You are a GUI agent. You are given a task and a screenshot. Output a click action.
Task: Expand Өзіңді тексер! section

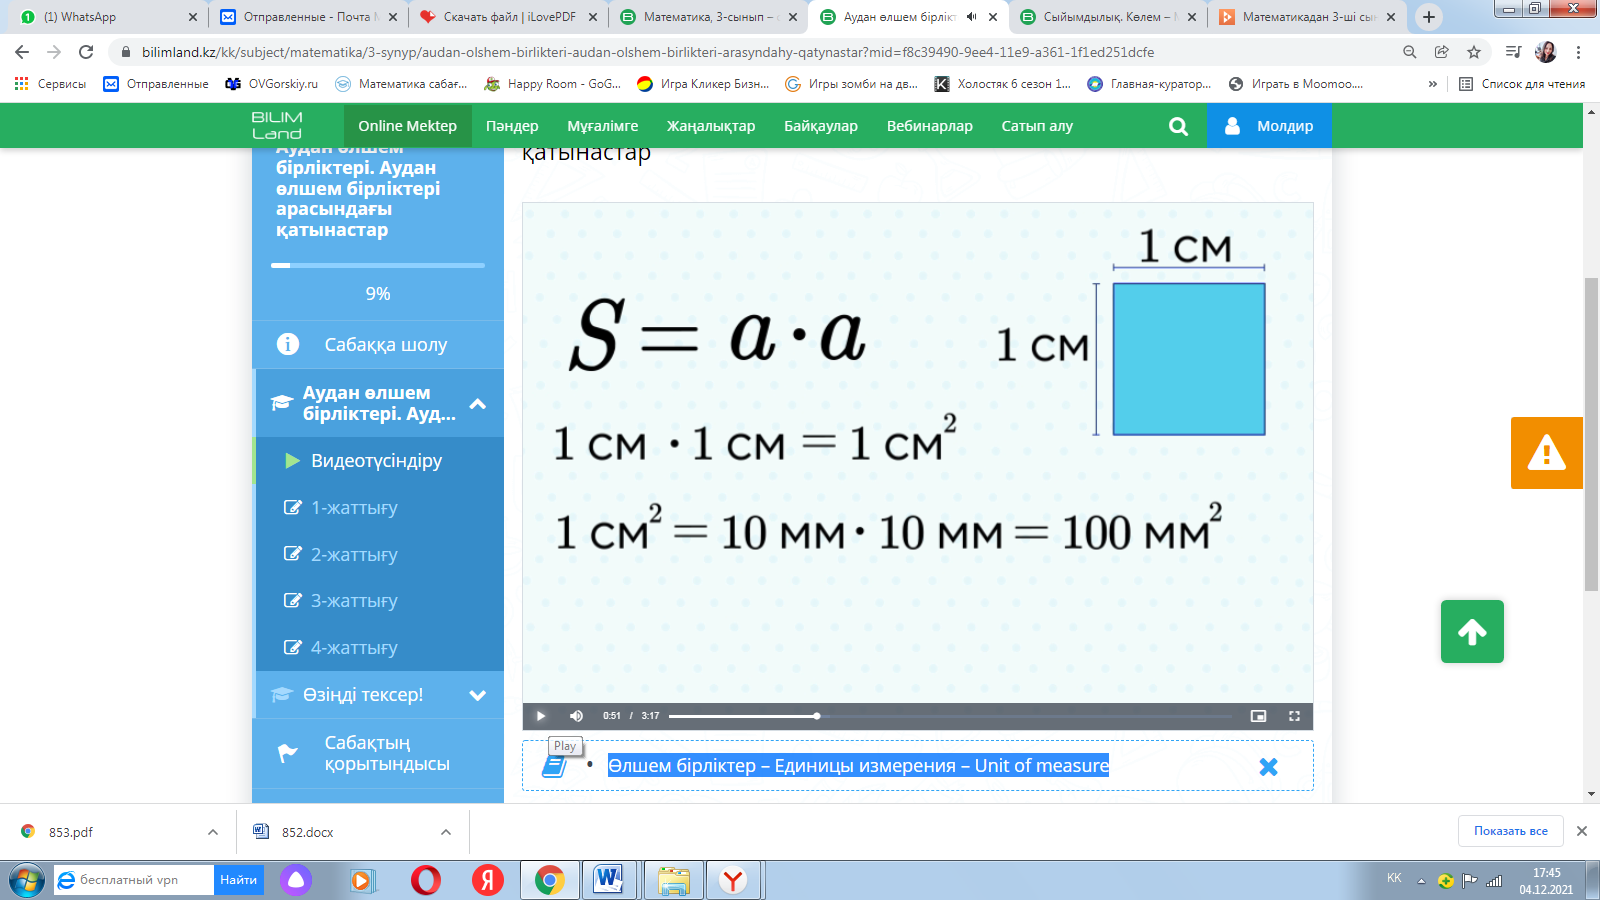pyautogui.click(x=378, y=695)
